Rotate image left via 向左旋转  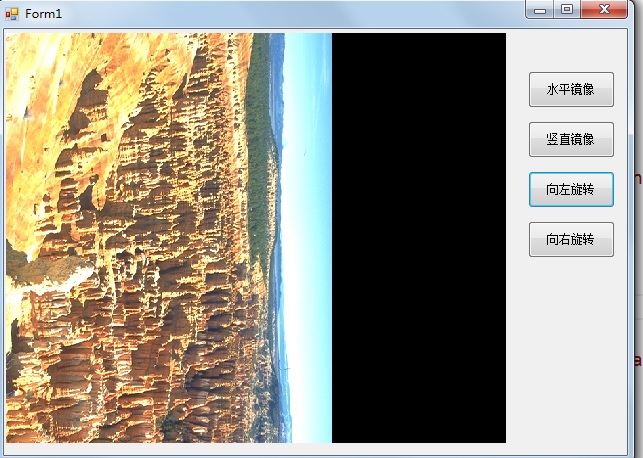pyautogui.click(x=571, y=189)
